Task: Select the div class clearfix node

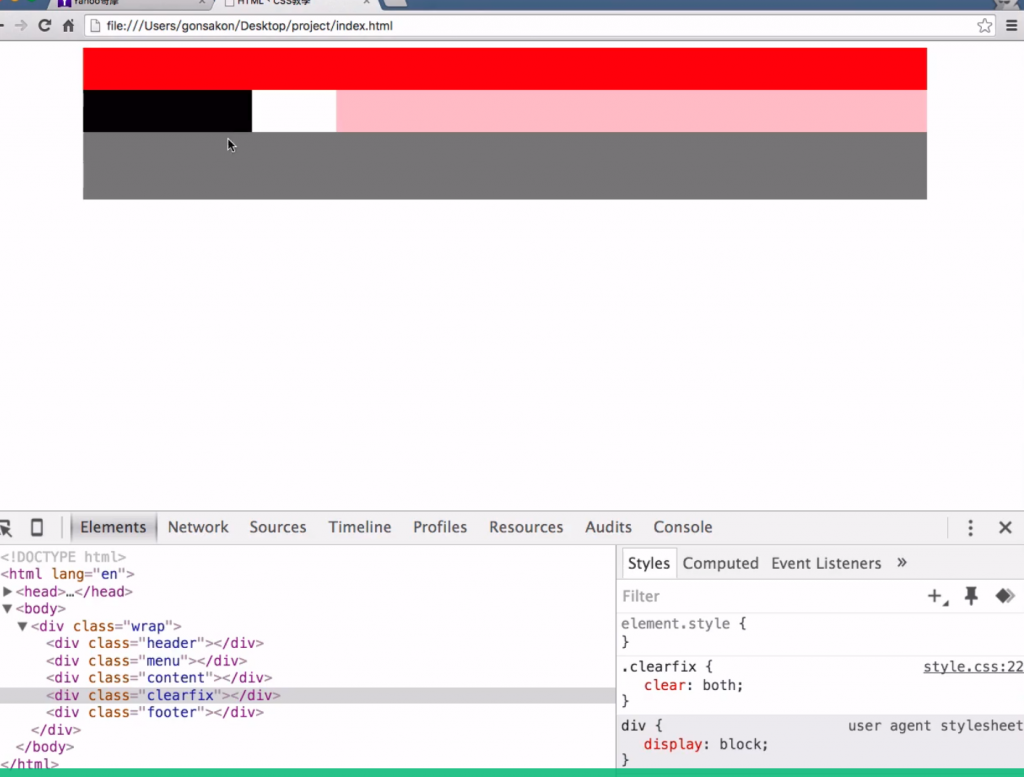Action: tap(163, 695)
